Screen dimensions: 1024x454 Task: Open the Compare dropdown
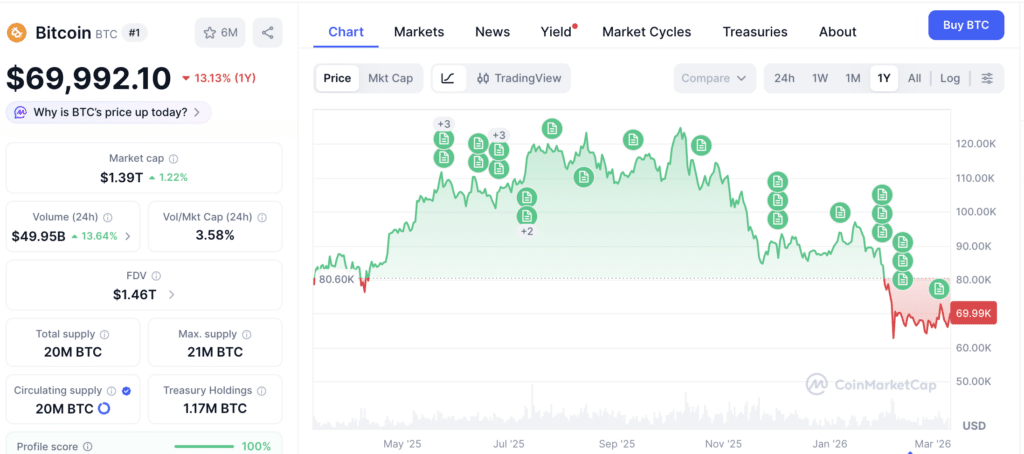click(x=714, y=78)
